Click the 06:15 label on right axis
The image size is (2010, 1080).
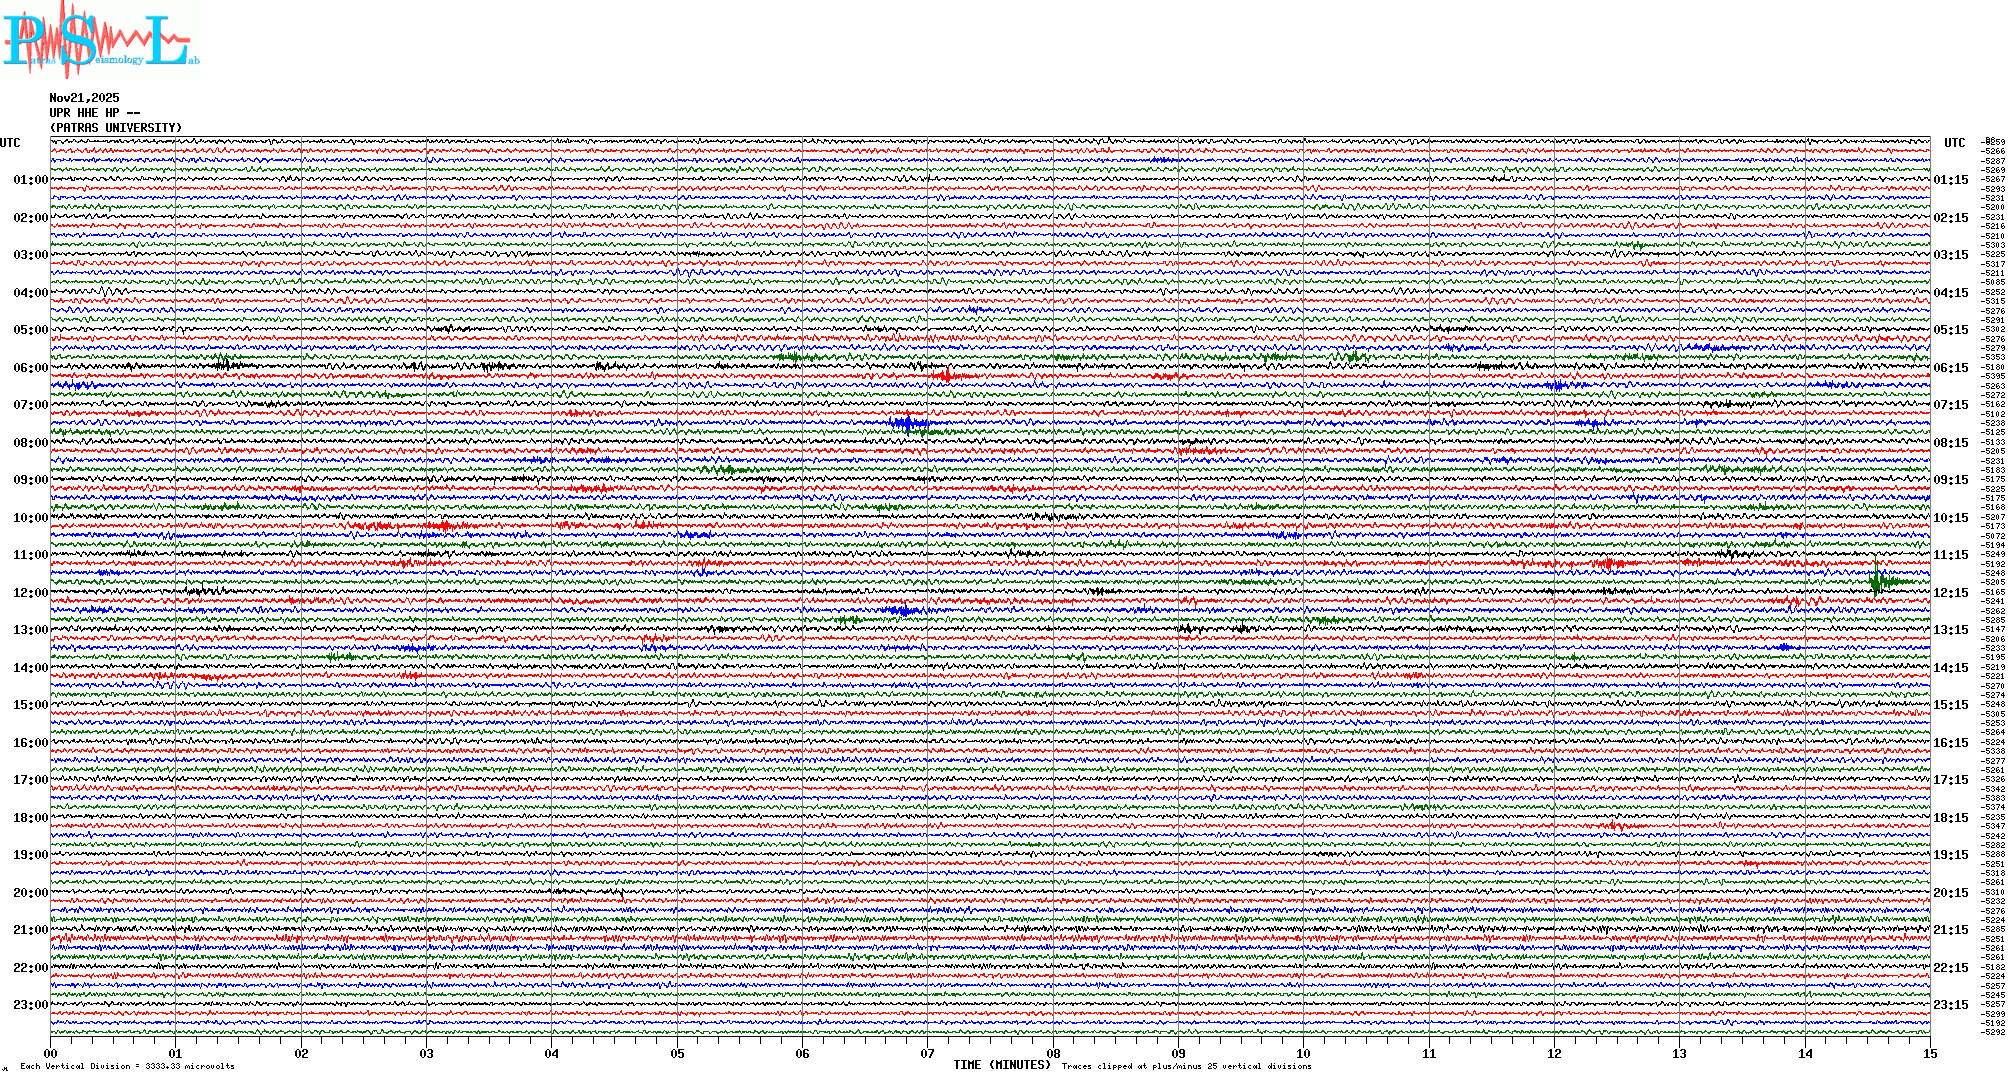coord(1950,368)
